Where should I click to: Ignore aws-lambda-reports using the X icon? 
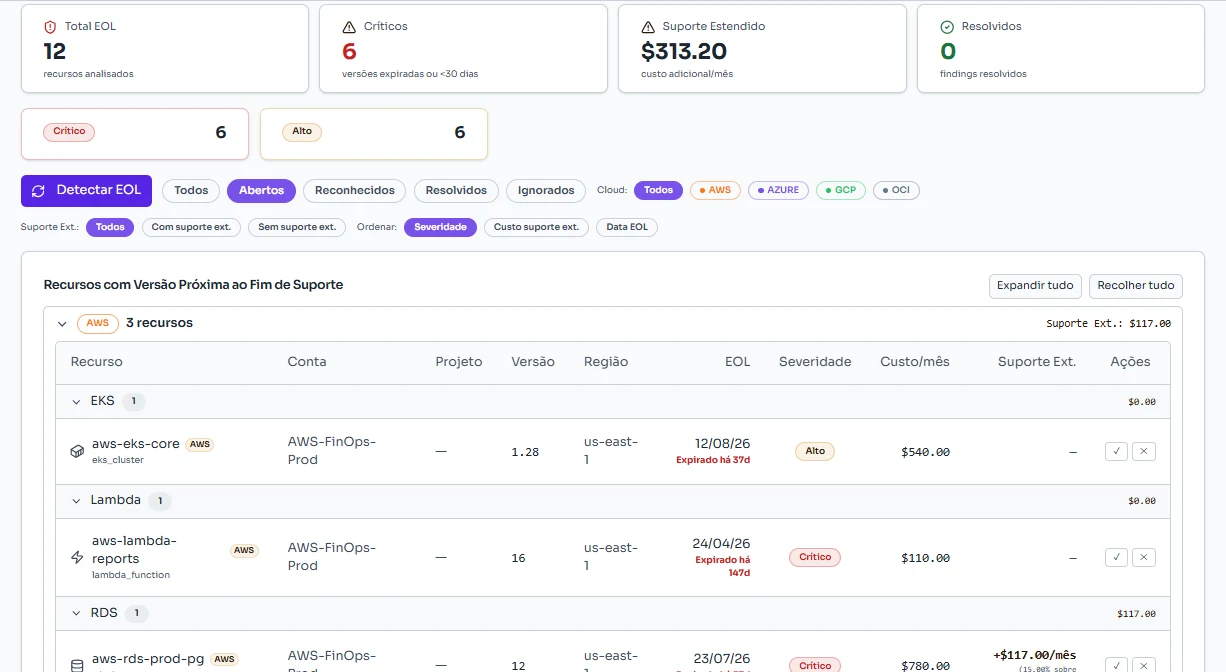pos(1145,557)
